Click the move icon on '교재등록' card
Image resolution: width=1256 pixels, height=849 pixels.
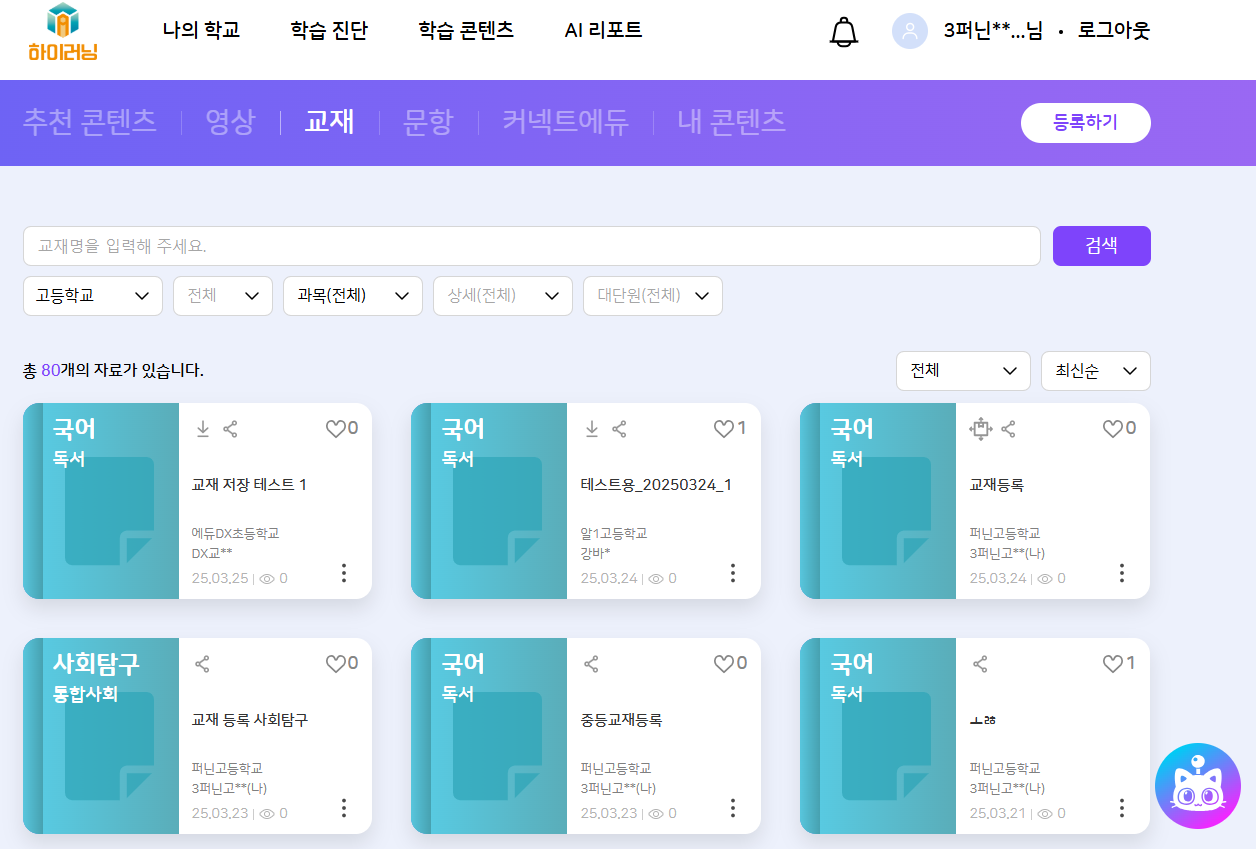click(x=980, y=429)
